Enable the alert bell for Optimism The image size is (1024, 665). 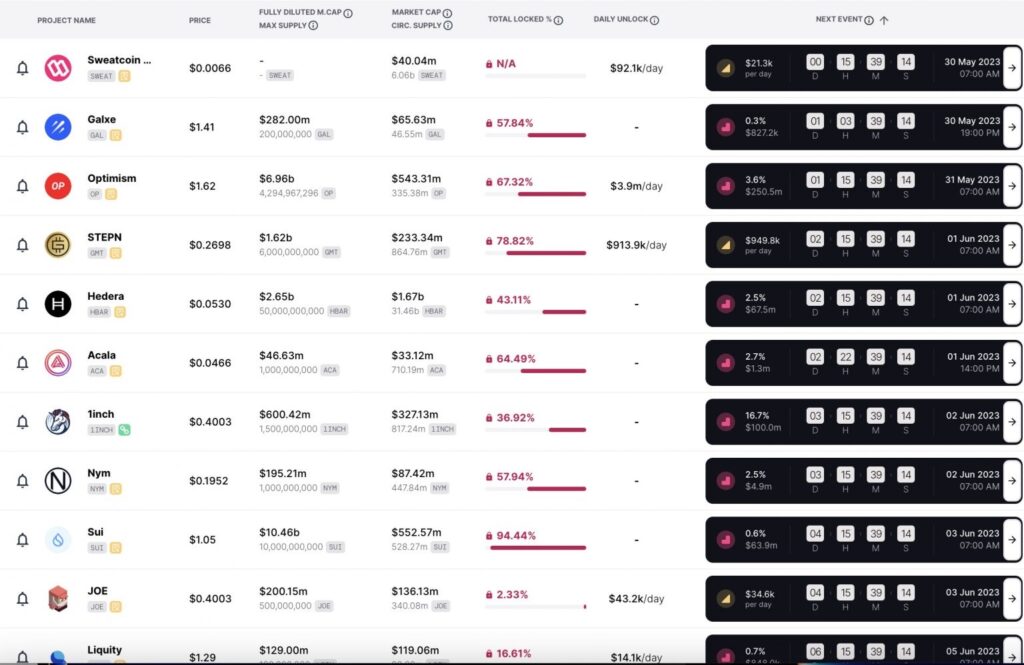[x=22, y=186]
